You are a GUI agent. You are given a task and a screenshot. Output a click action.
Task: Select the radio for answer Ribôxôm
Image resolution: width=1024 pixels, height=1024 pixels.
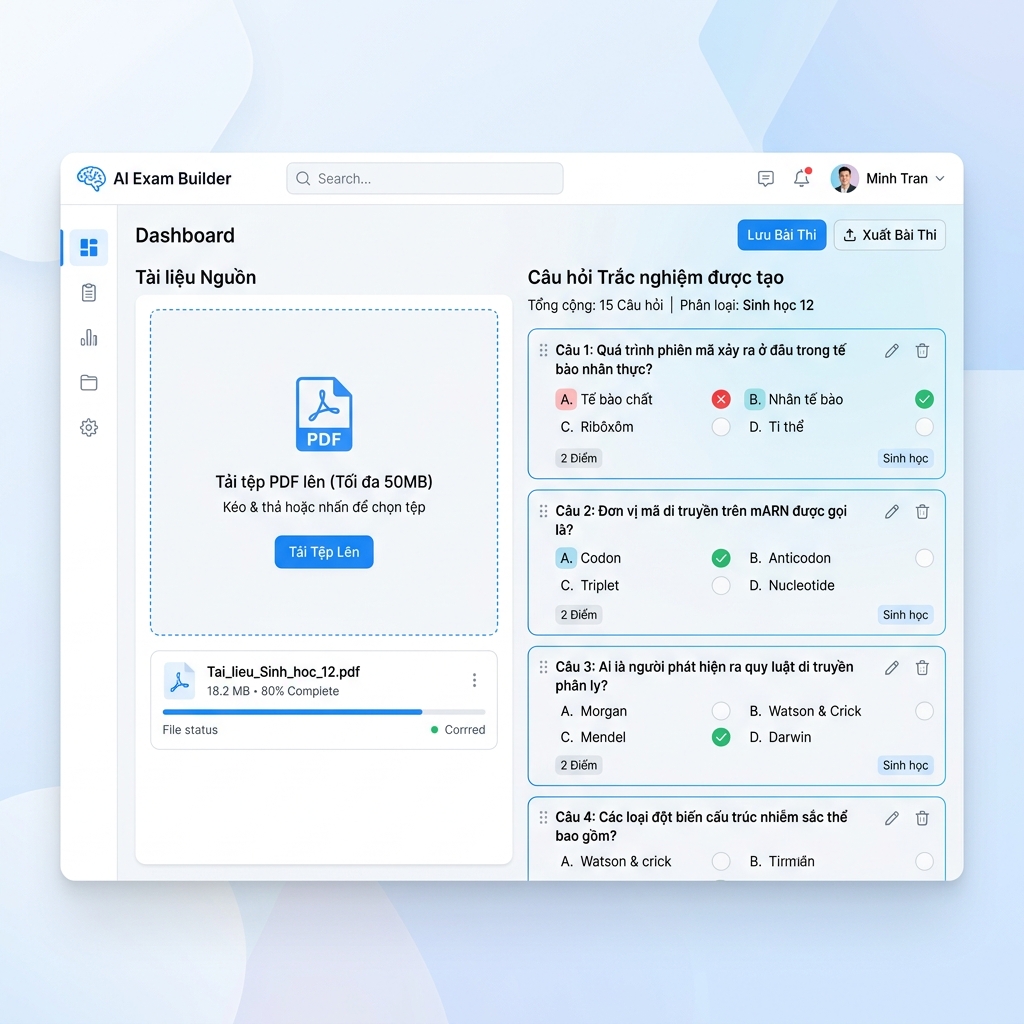tap(721, 427)
